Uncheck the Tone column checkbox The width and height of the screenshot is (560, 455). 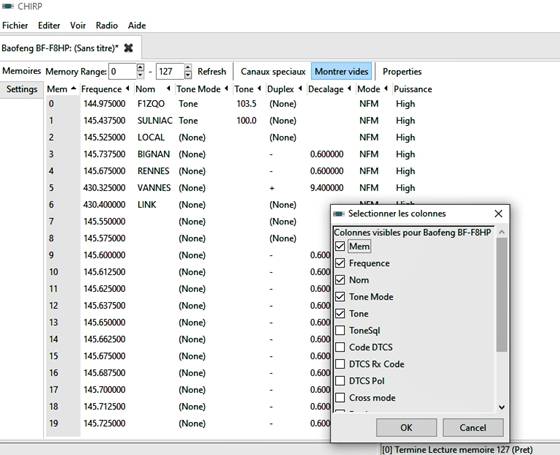(x=340, y=314)
